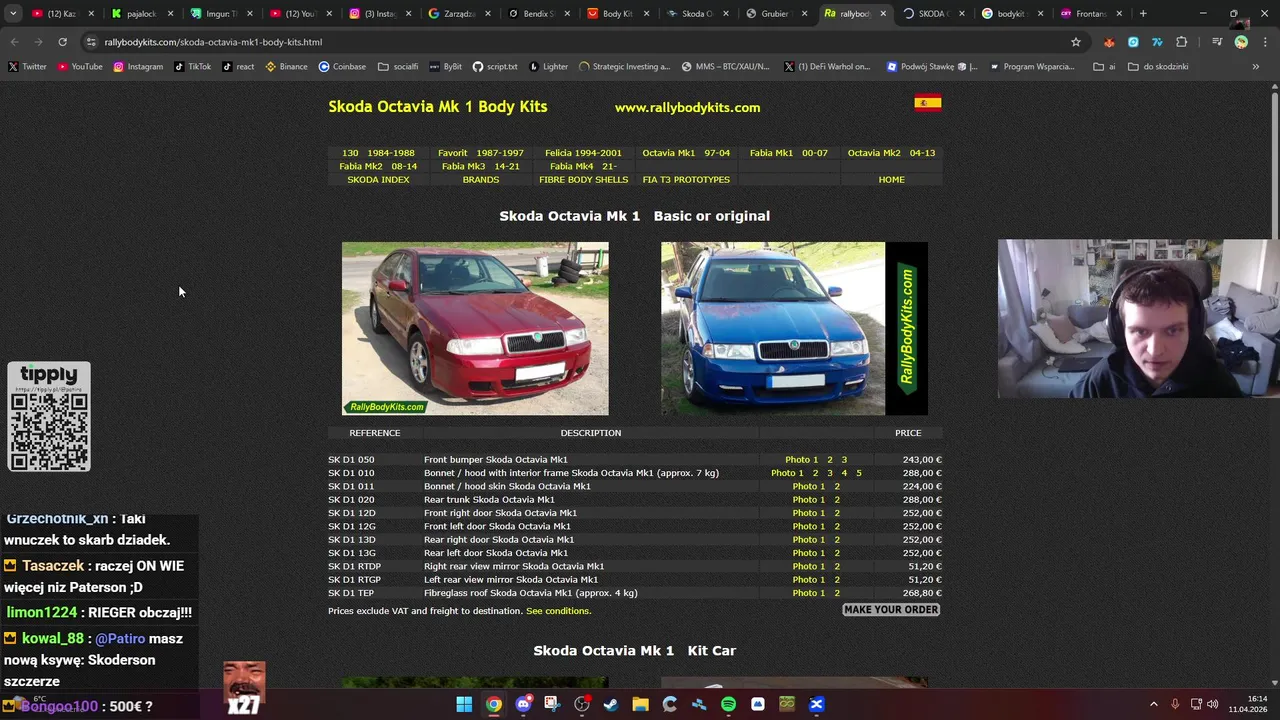Open Steam from the taskbar

point(611,704)
